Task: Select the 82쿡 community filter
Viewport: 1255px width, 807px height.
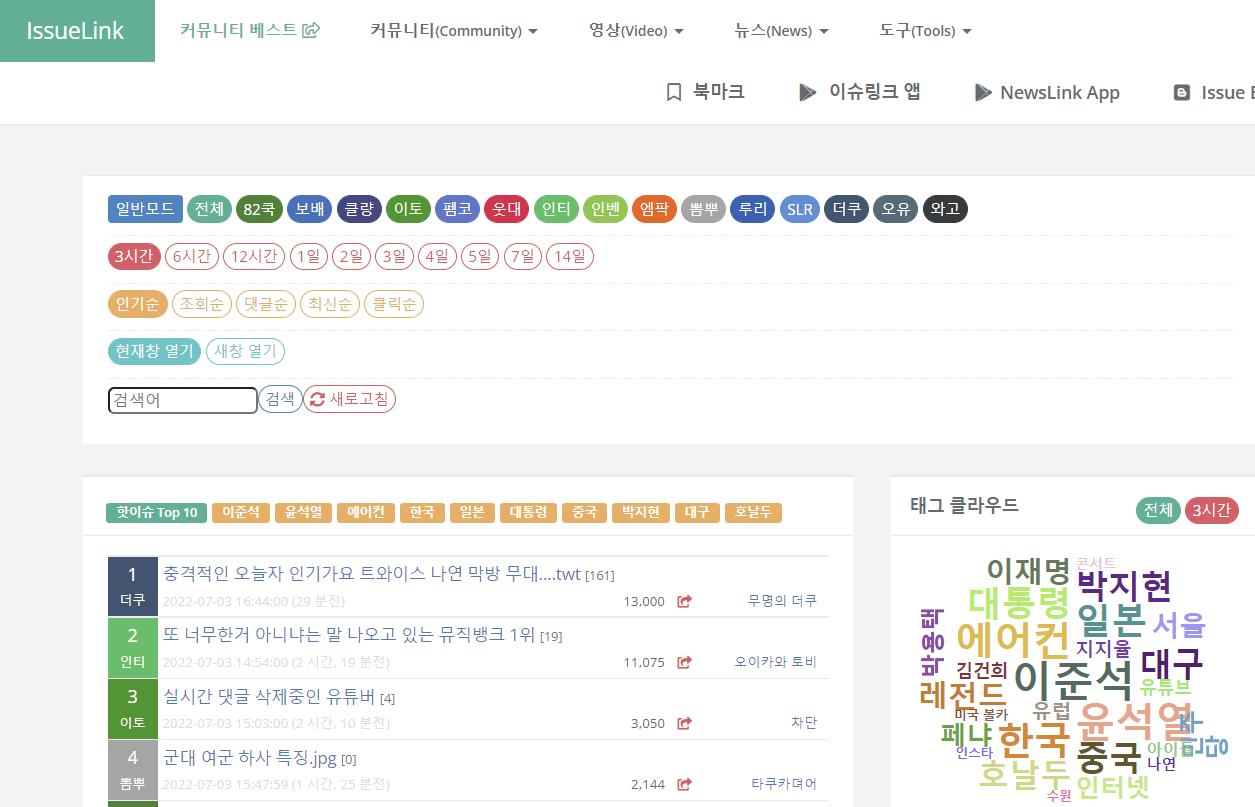Action: (x=259, y=209)
